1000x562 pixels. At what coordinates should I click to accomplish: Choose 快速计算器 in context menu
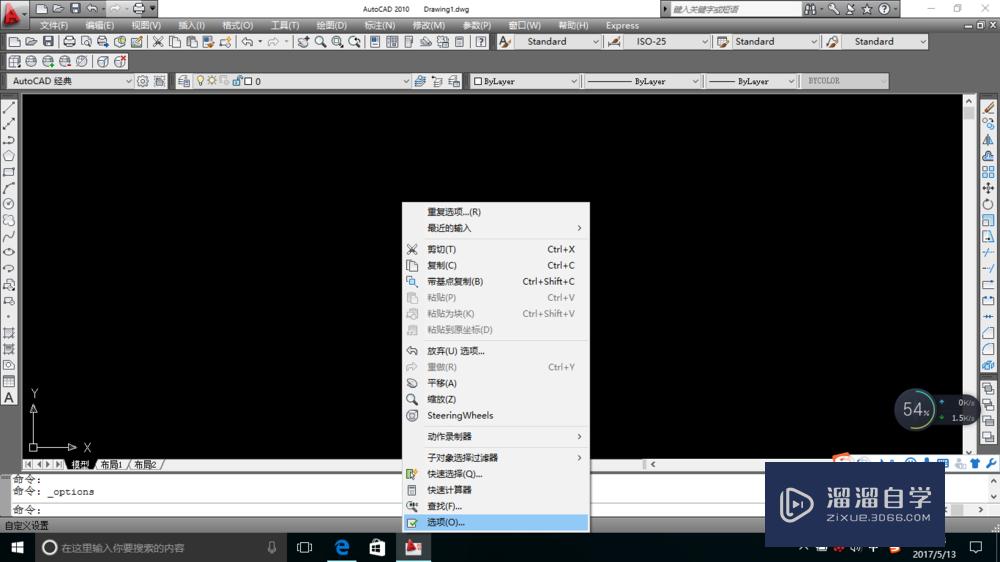pos(496,490)
